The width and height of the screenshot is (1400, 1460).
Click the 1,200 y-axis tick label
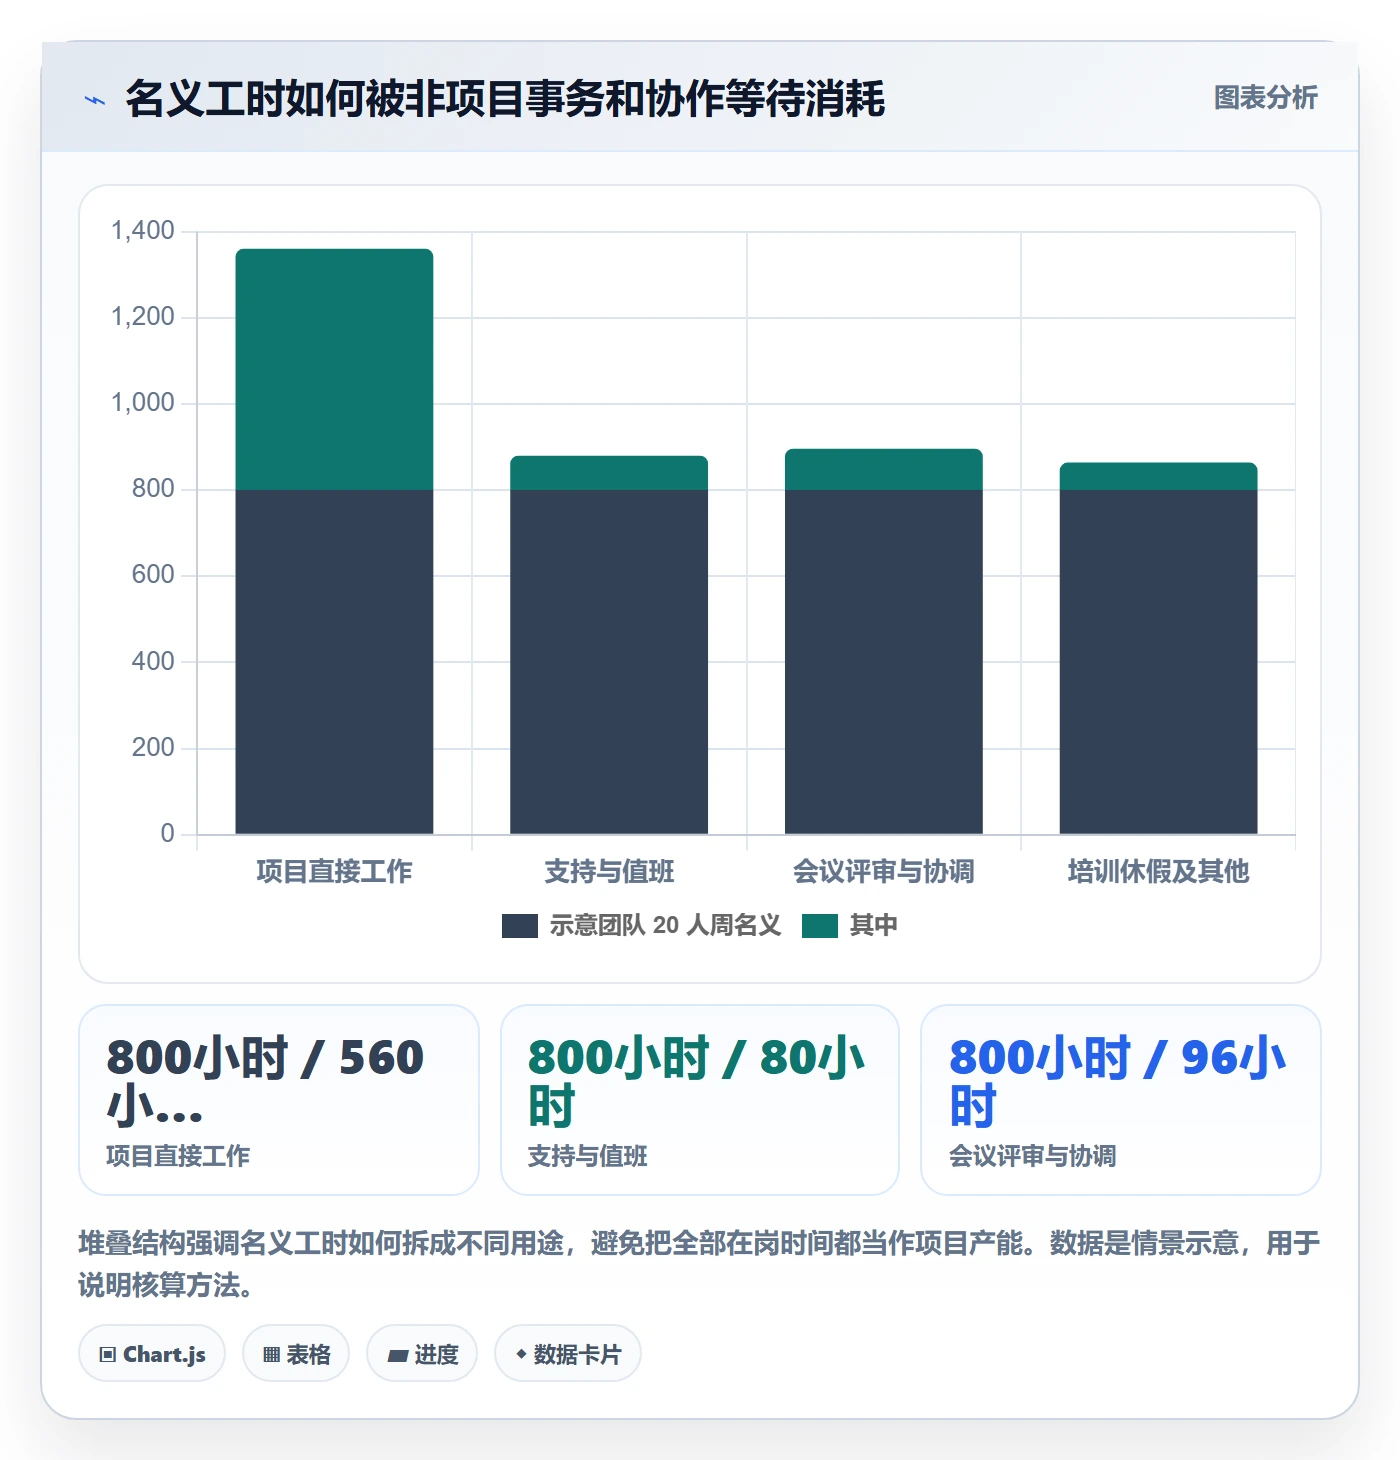(x=143, y=317)
